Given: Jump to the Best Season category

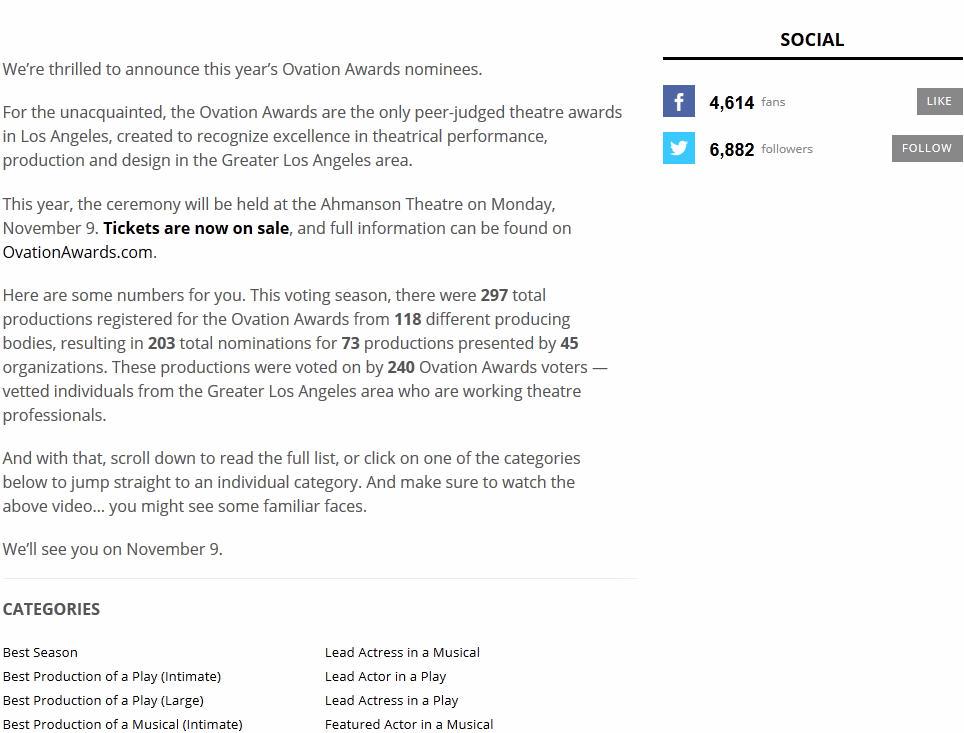Looking at the screenshot, I should [x=40, y=652].
